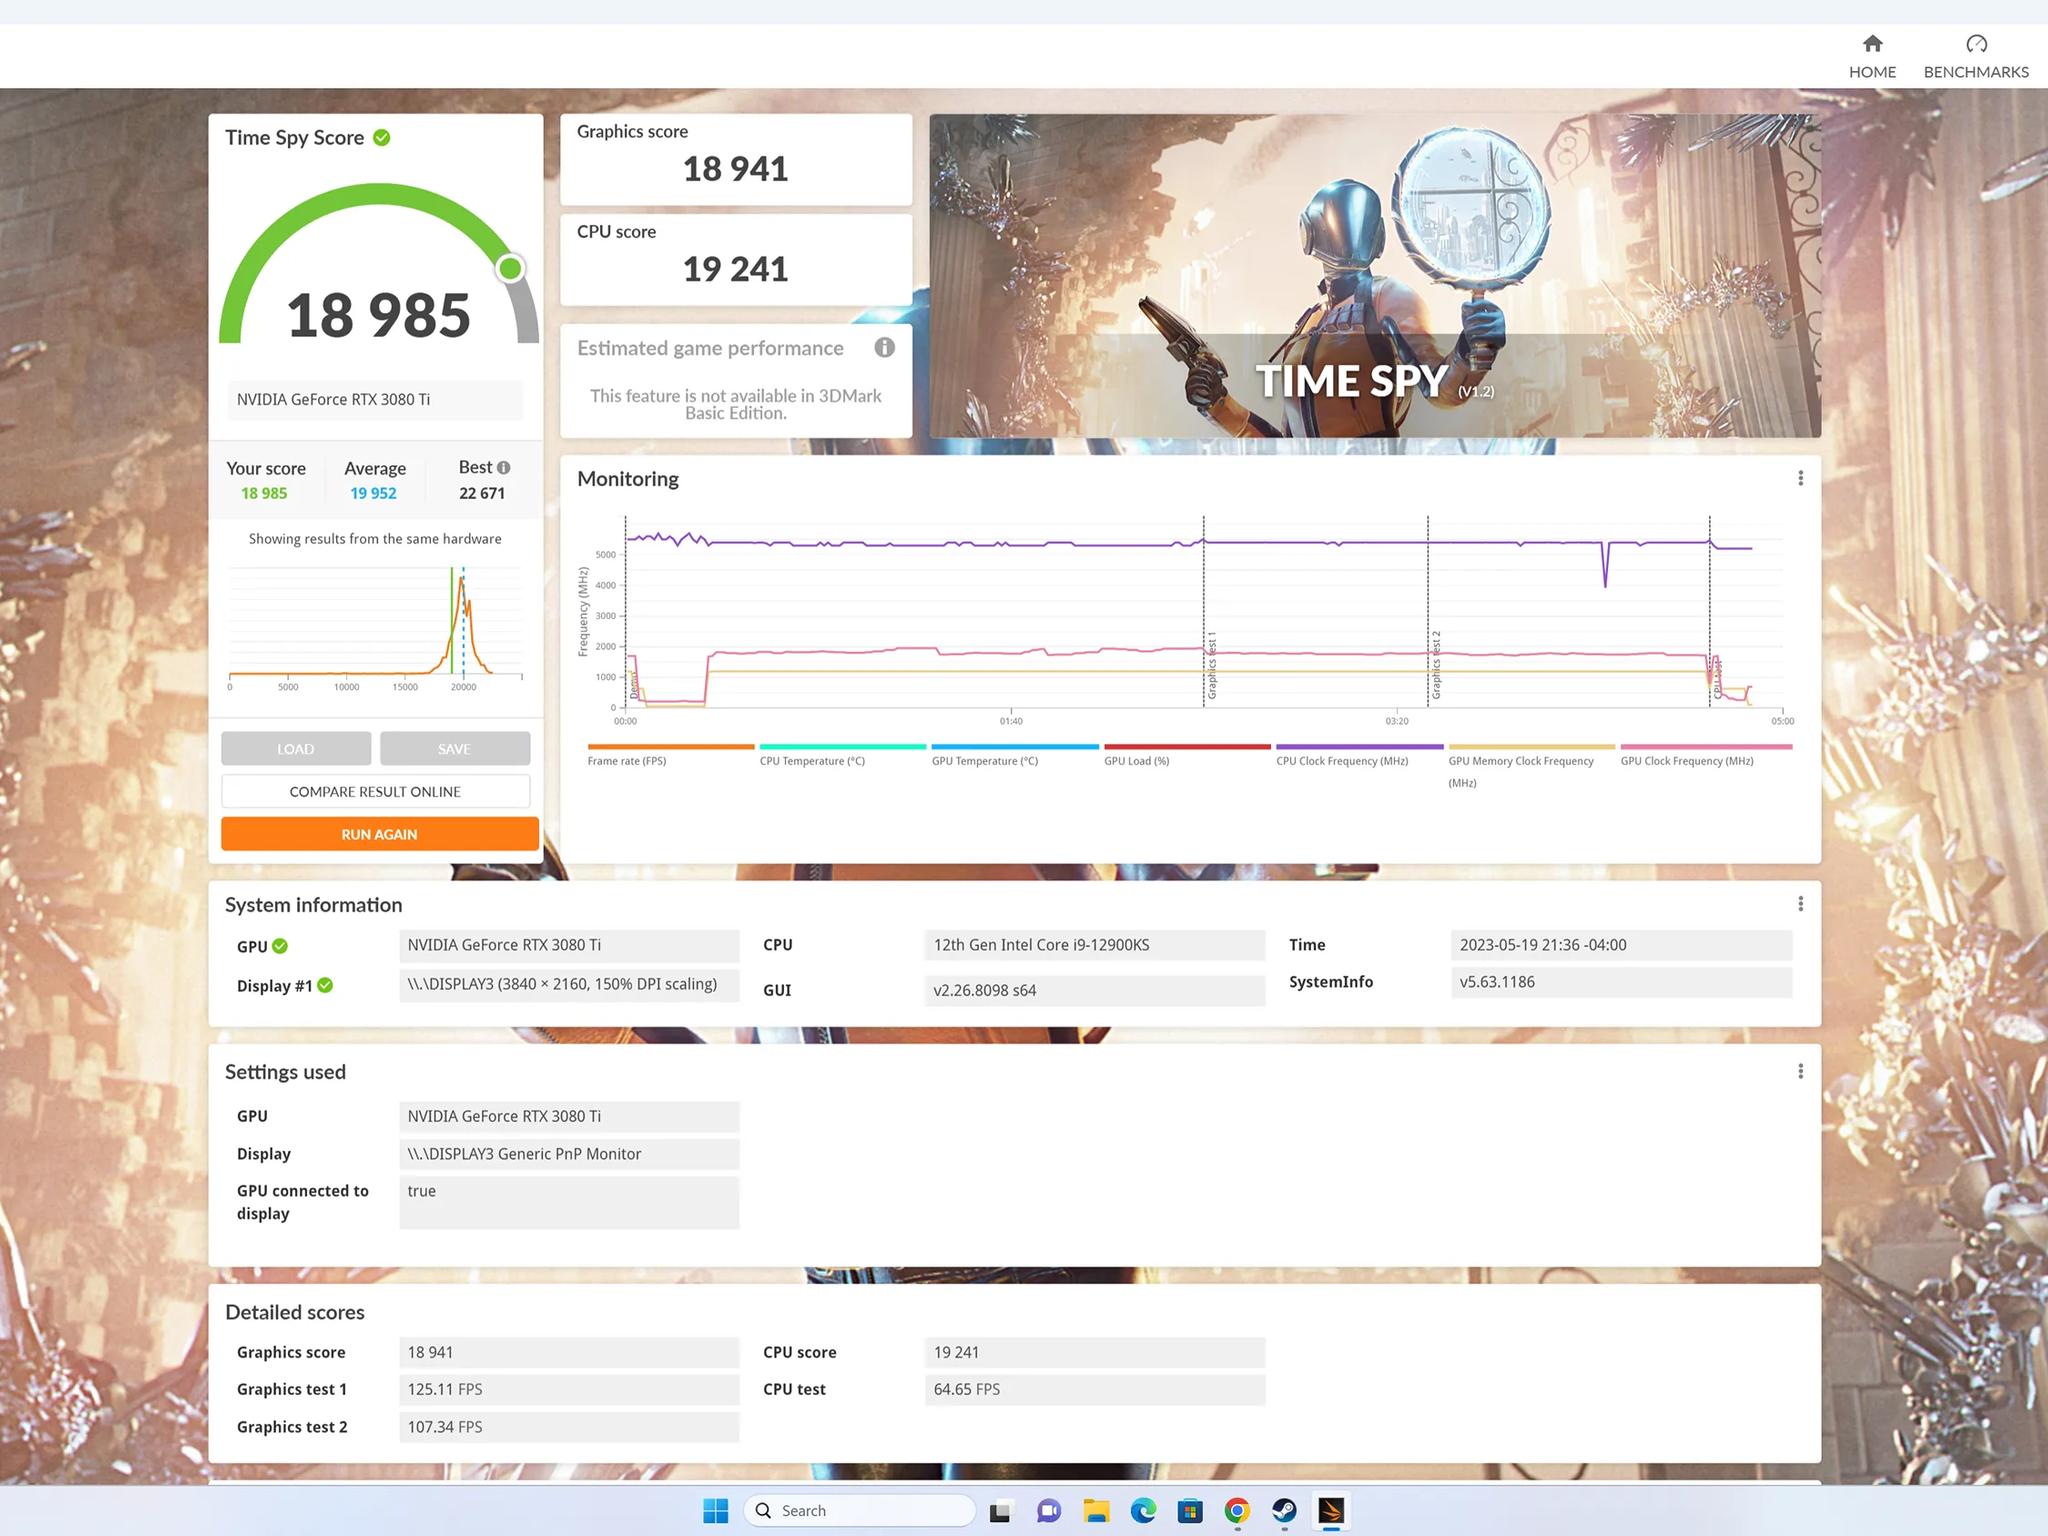The image size is (2048, 1536).
Task: Click the GUI version v2.26.8098 s64
Action: (1095, 991)
